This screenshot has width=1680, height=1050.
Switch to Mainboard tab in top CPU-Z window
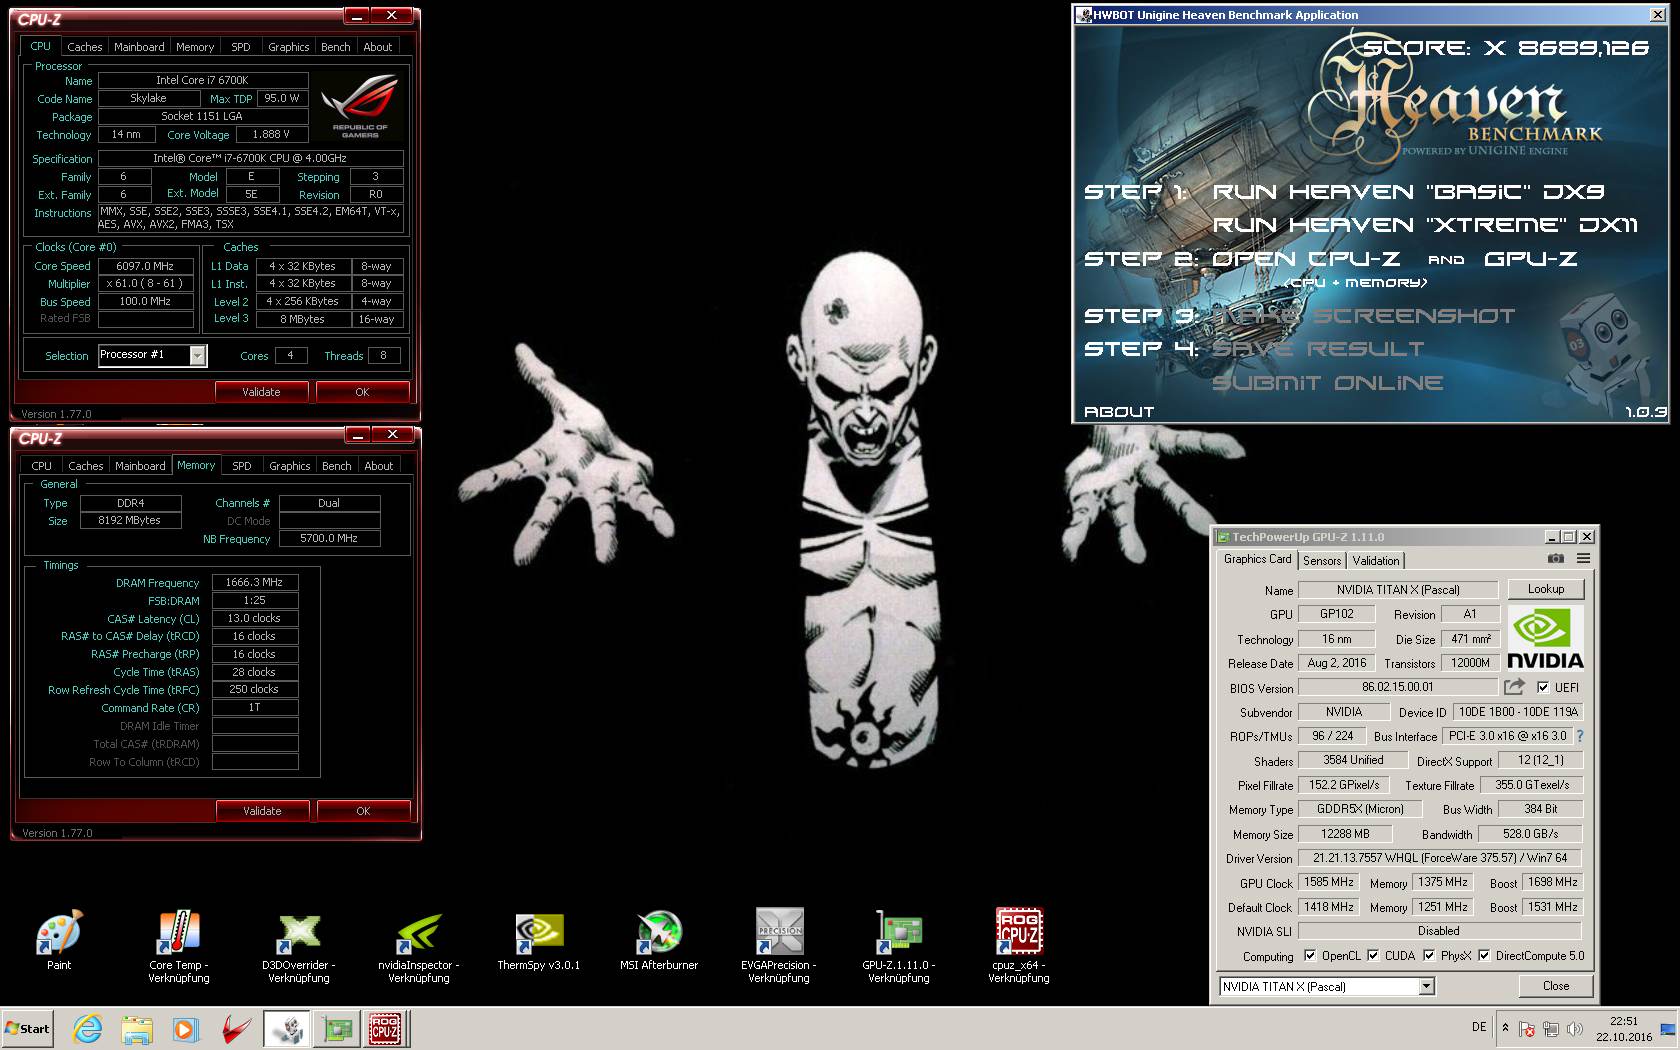139,47
